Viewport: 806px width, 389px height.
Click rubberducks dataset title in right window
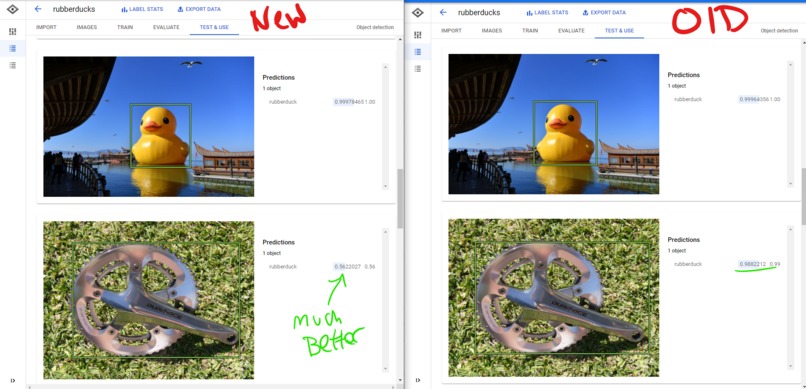click(479, 12)
